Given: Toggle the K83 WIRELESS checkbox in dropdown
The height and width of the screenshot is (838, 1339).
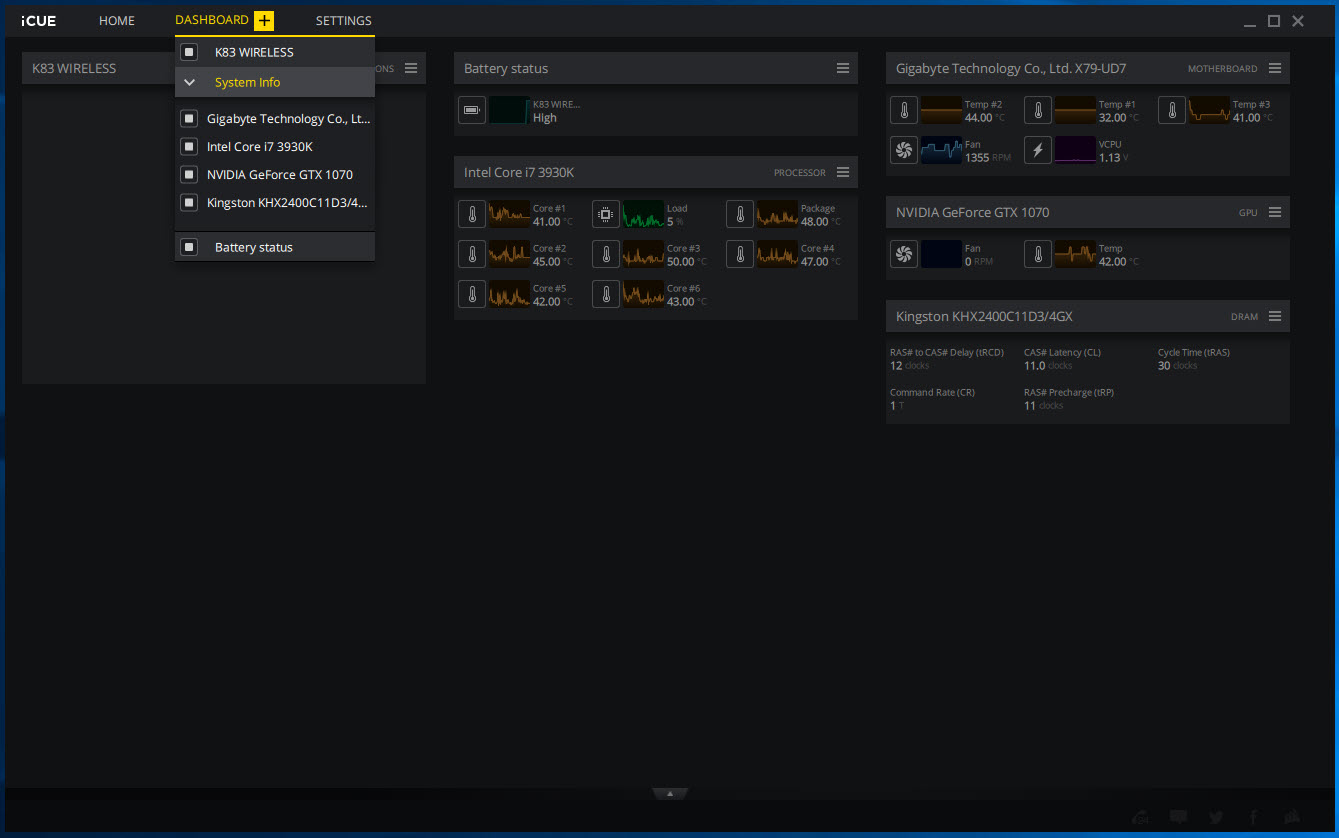Looking at the screenshot, I should (x=189, y=52).
